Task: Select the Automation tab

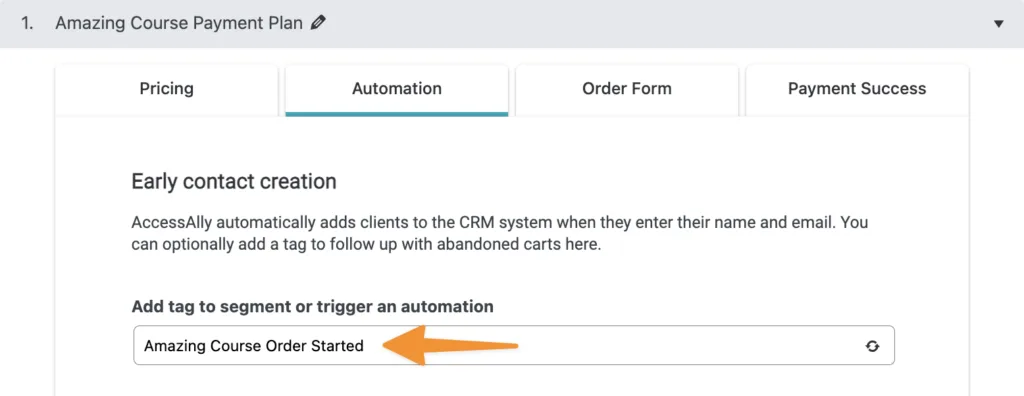Action: 396,89
